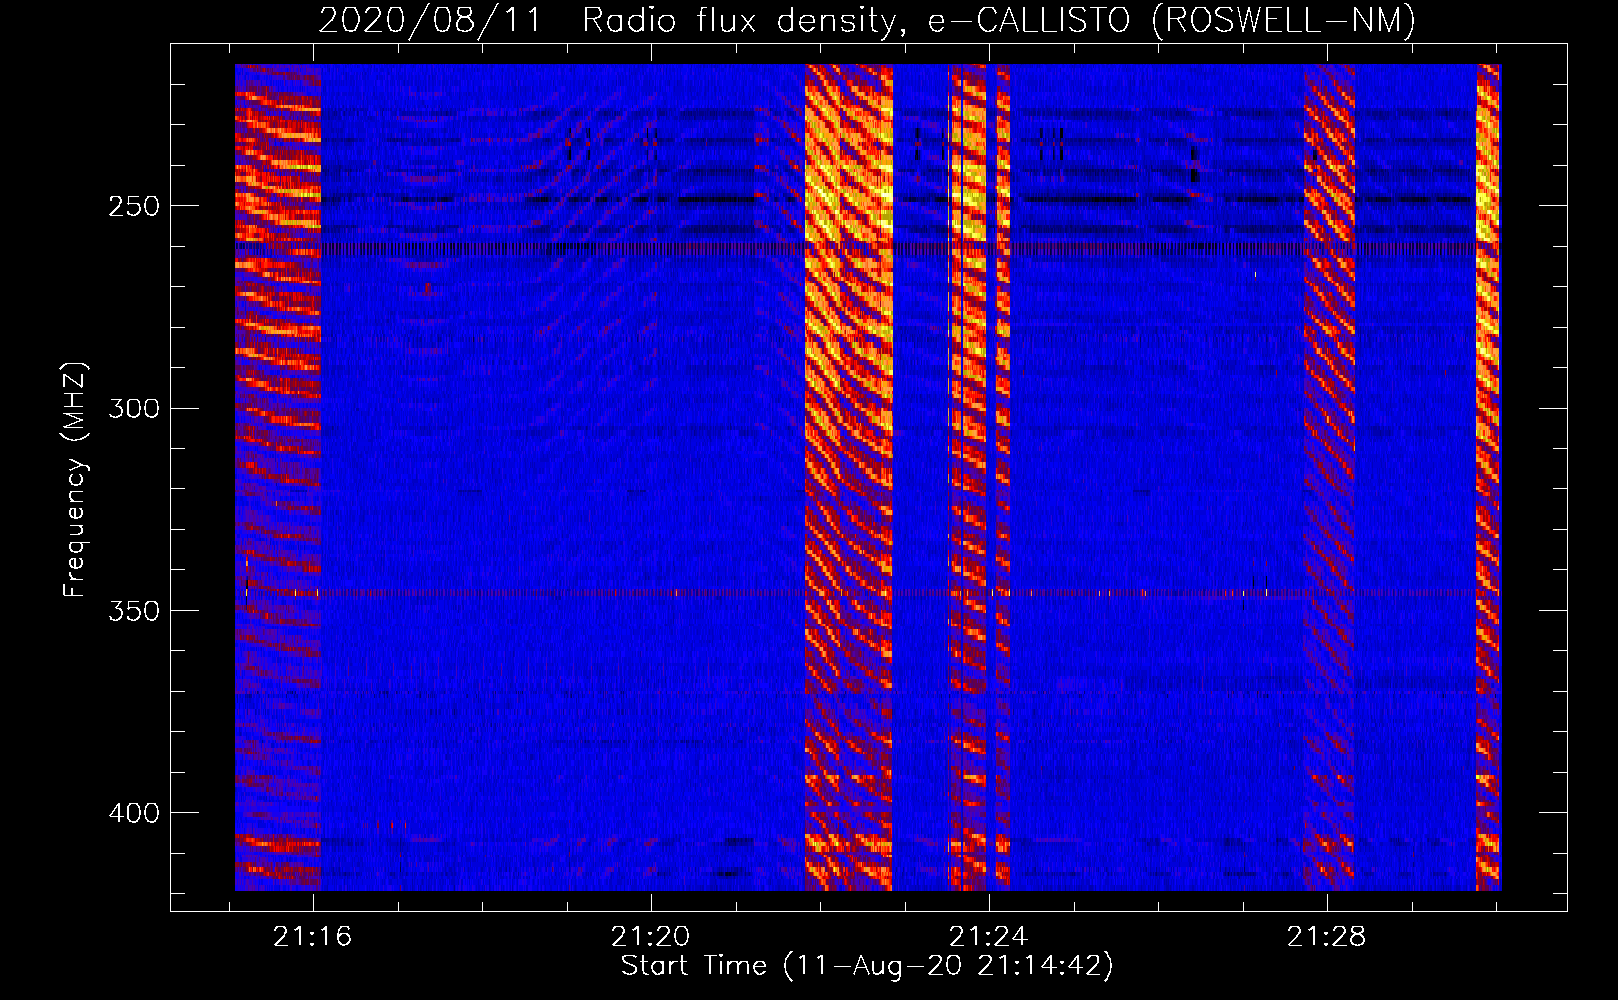
Task: Click the 21:16 time tick label
Action: click(313, 937)
